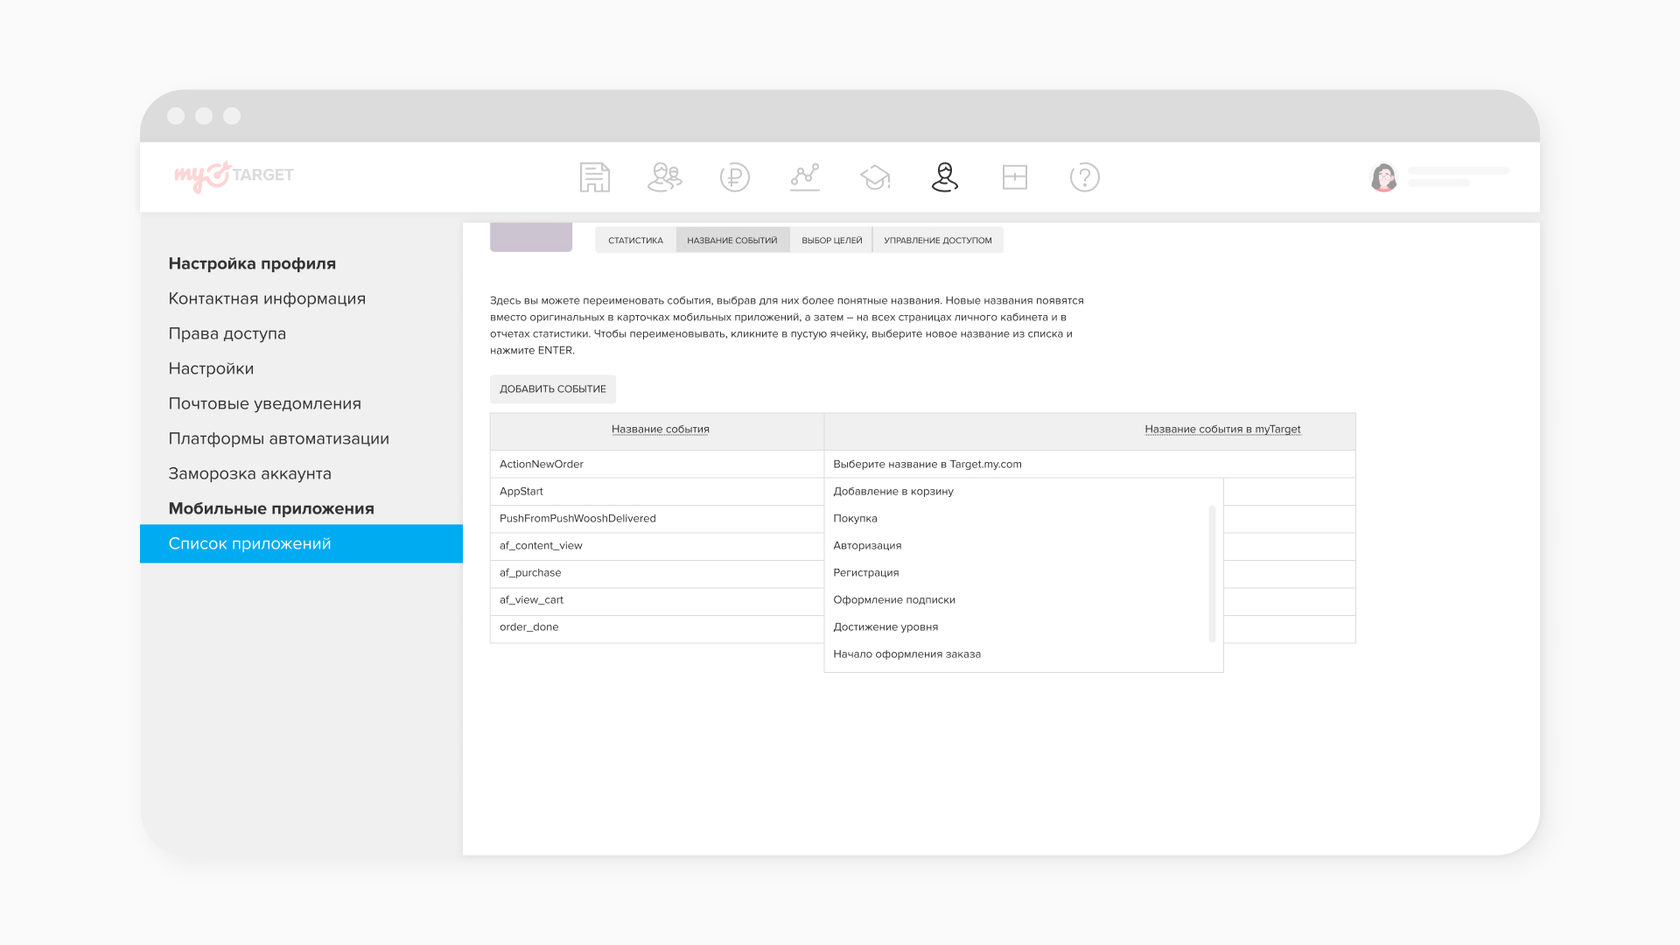Pick 'Добавление в корзину' from the list

point(893,491)
